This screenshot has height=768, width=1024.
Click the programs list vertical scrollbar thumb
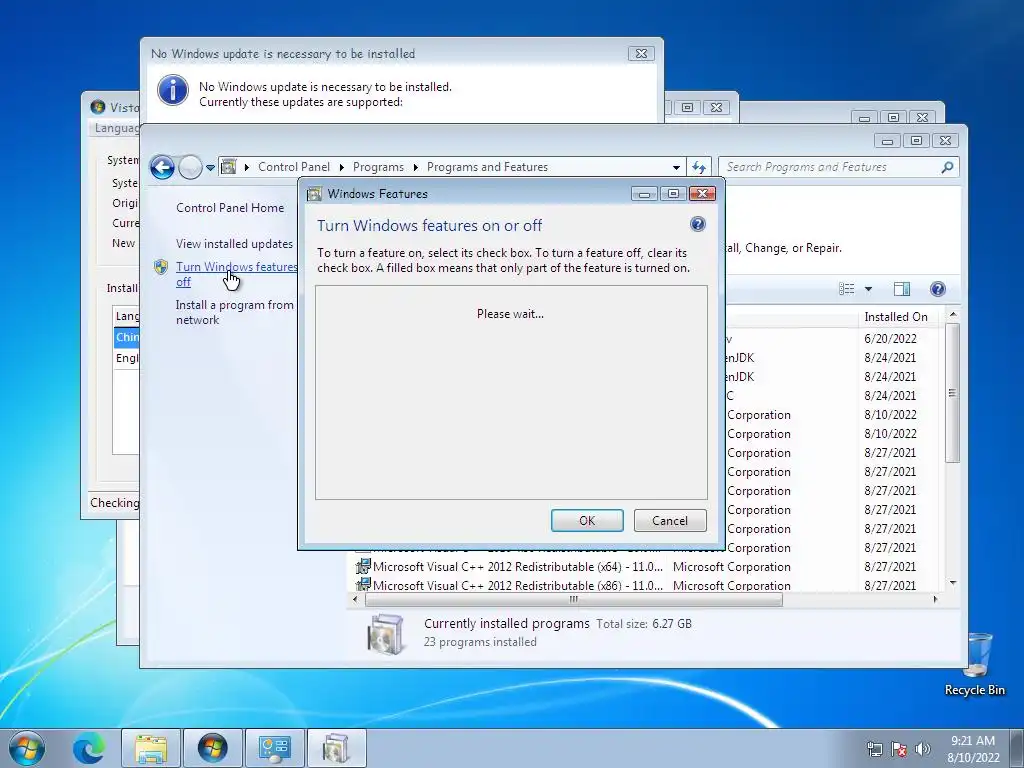[x=953, y=392]
